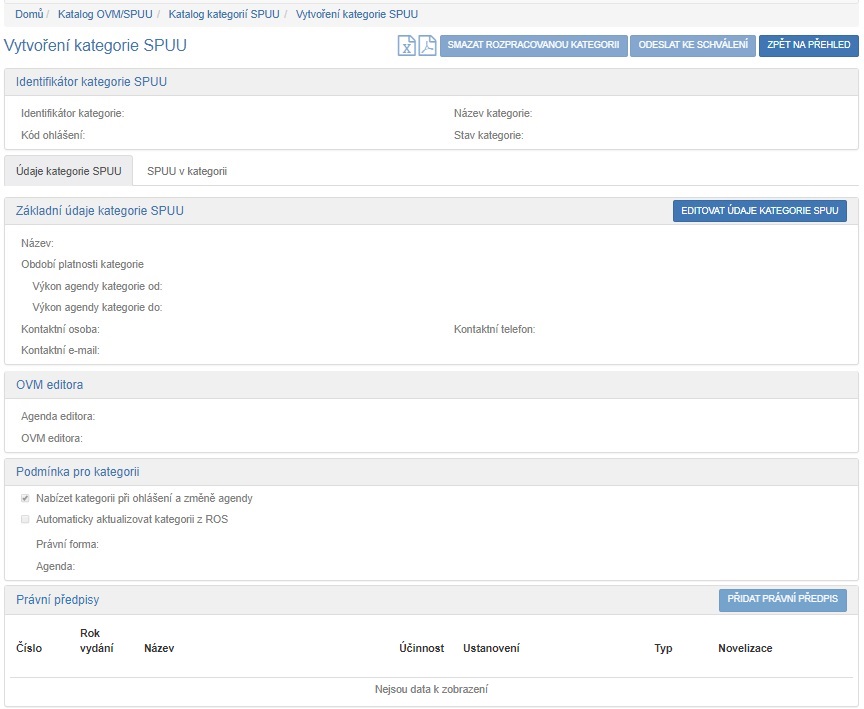
Task: Click the 'Účinnost' column header
Action: pyautogui.click(x=421, y=648)
